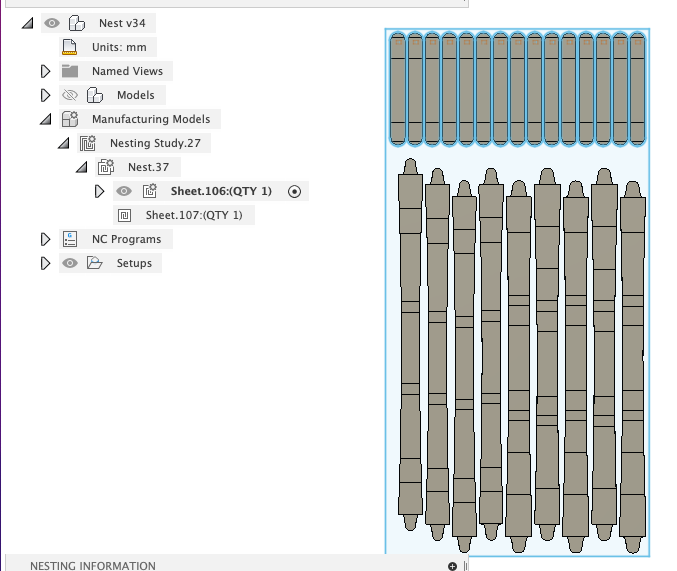Collapse the Nesting Study.27 node
Viewport: 677px width, 571px height.
coord(64,143)
